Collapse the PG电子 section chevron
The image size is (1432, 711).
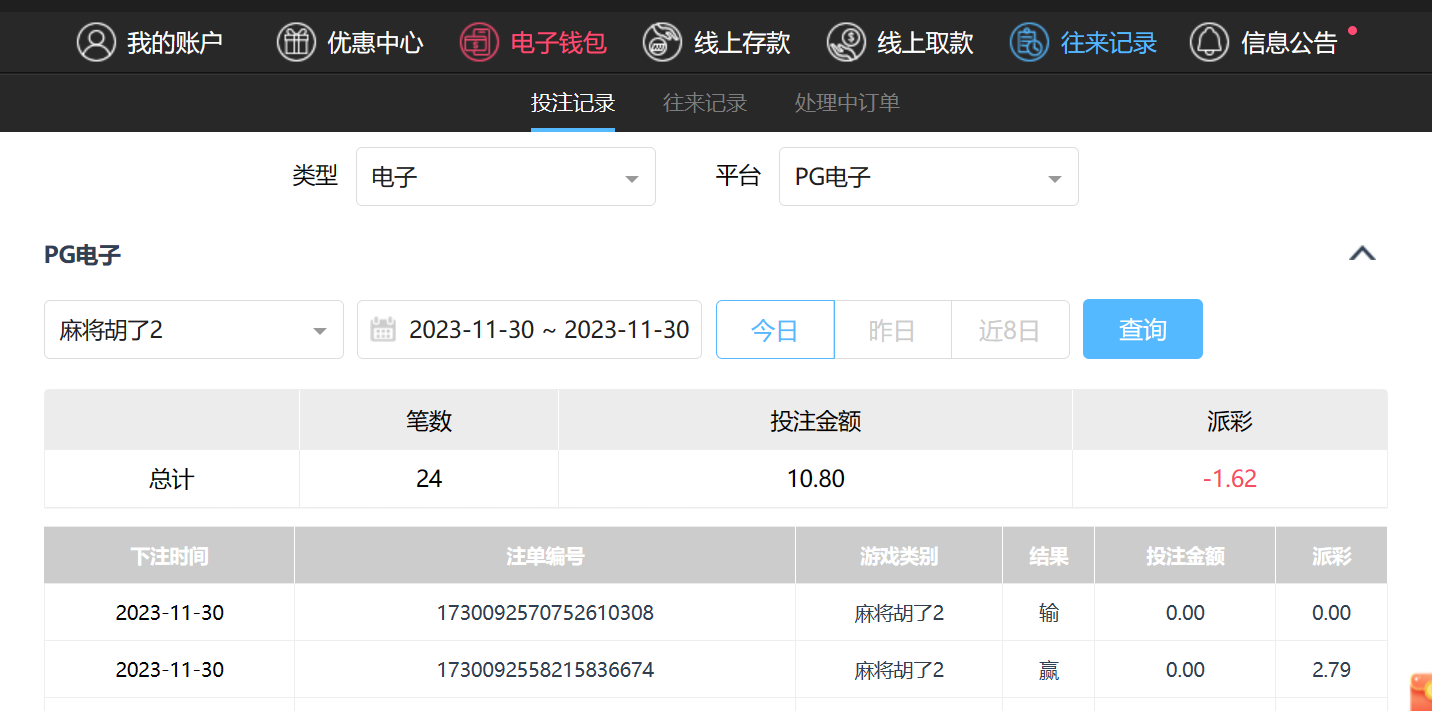(x=1362, y=254)
